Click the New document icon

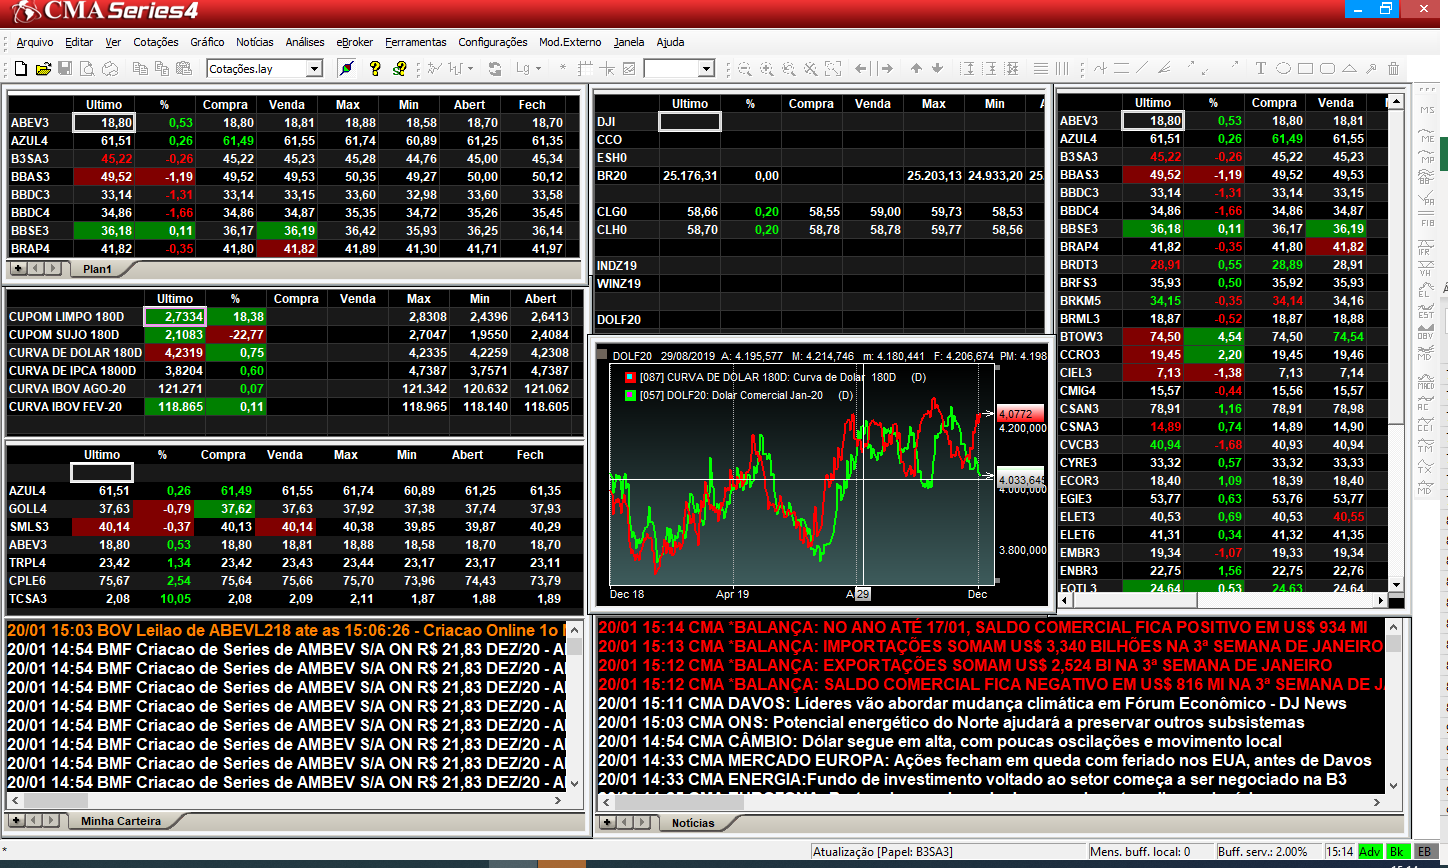[20, 69]
